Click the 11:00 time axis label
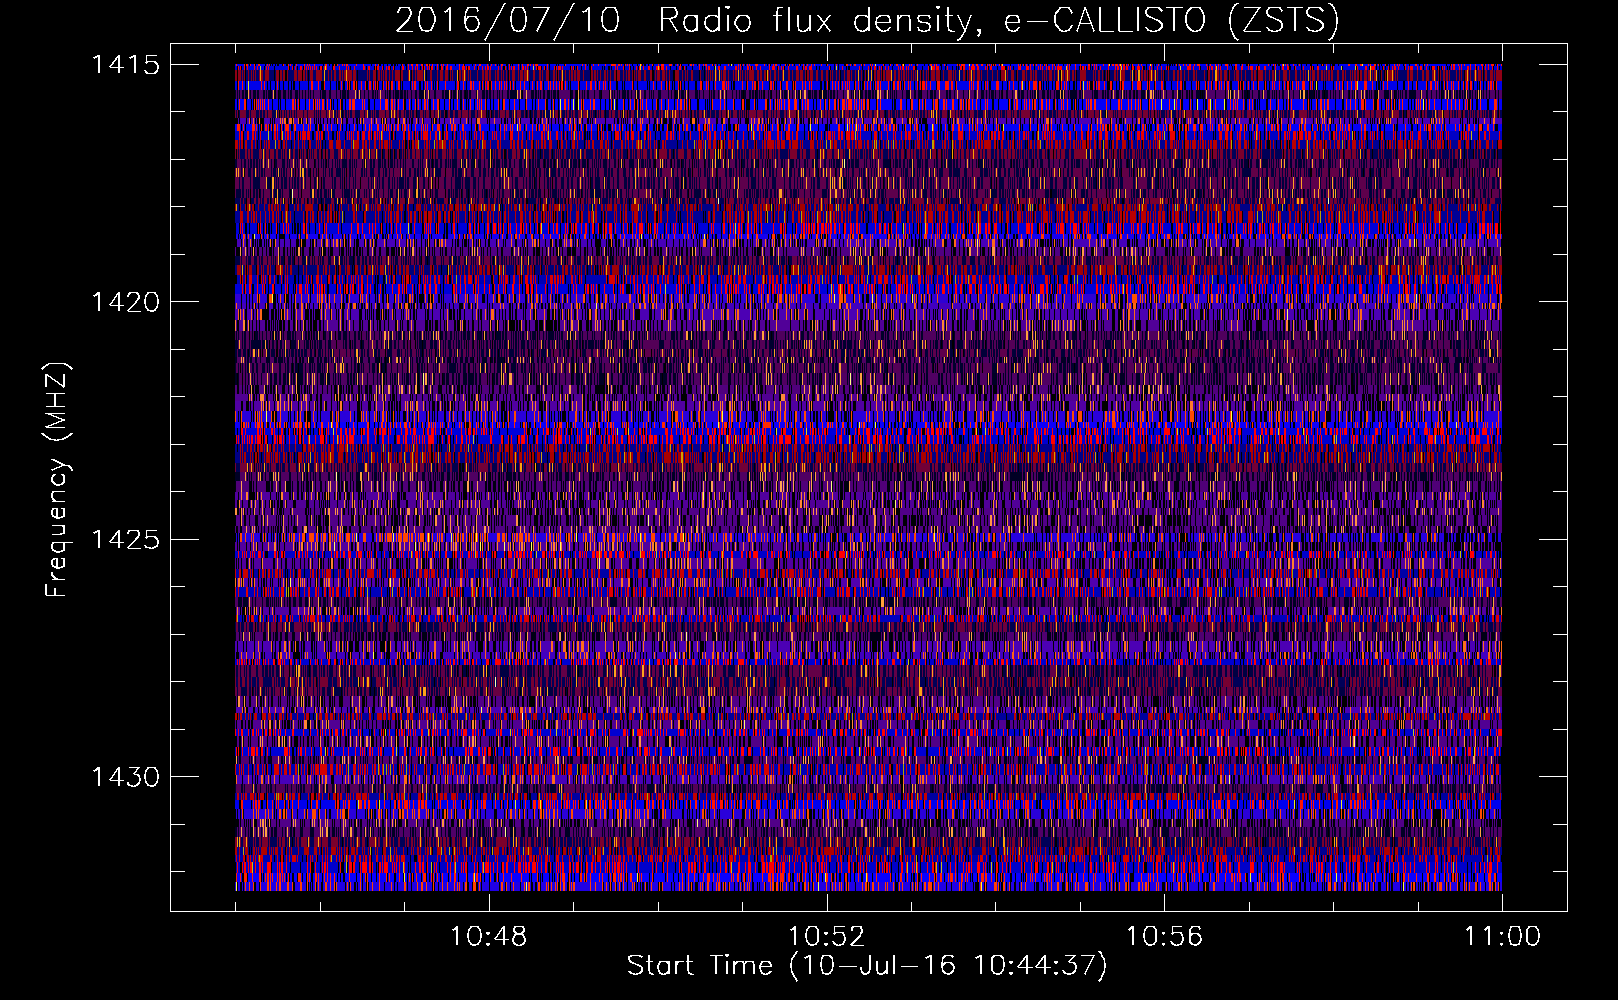The image size is (1618, 1000). pyautogui.click(x=1502, y=937)
